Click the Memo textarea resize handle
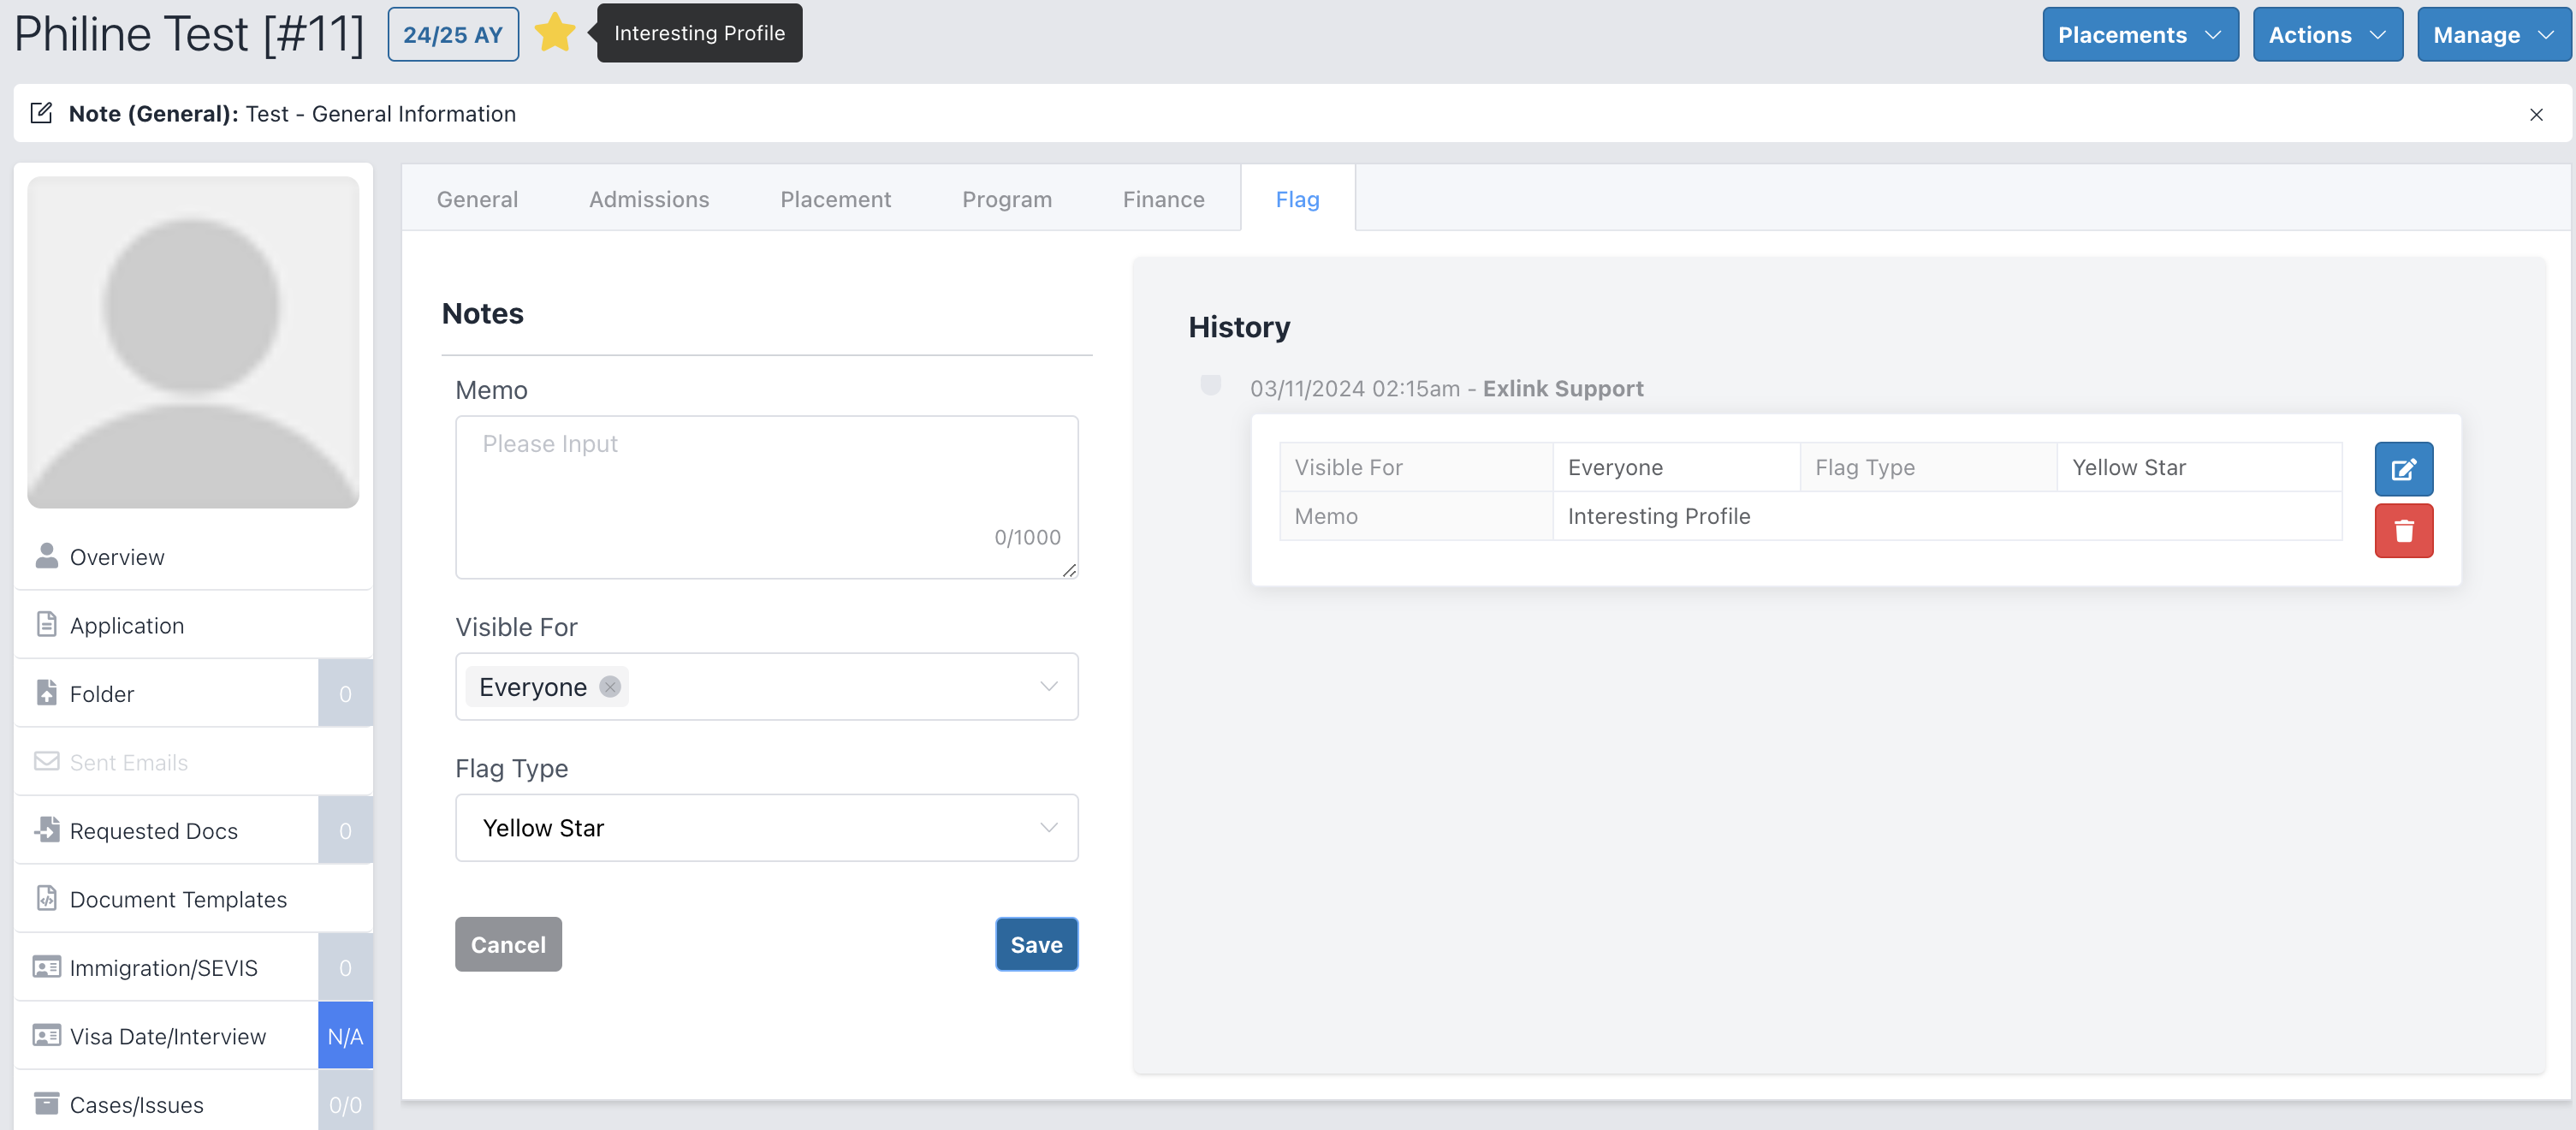Image resolution: width=2576 pixels, height=1130 pixels. (x=1069, y=570)
